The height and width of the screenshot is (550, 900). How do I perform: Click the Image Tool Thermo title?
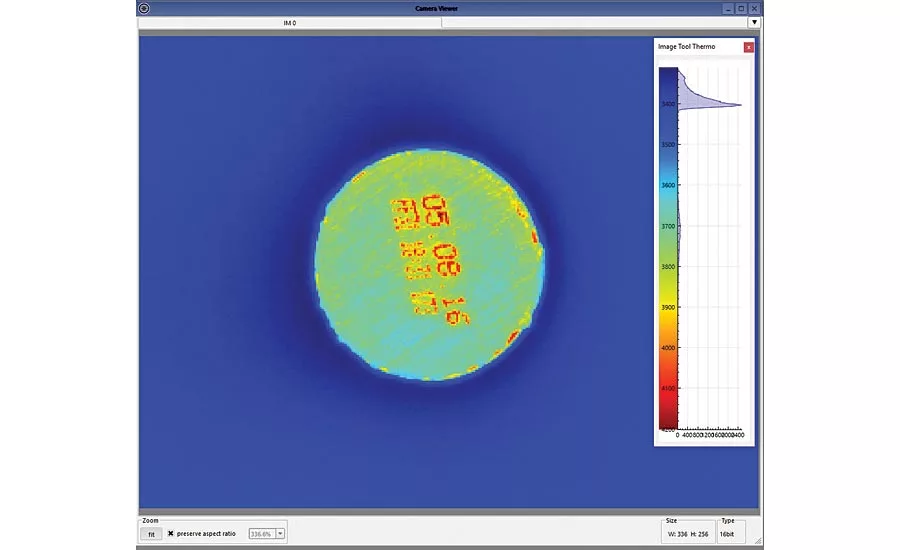686,47
